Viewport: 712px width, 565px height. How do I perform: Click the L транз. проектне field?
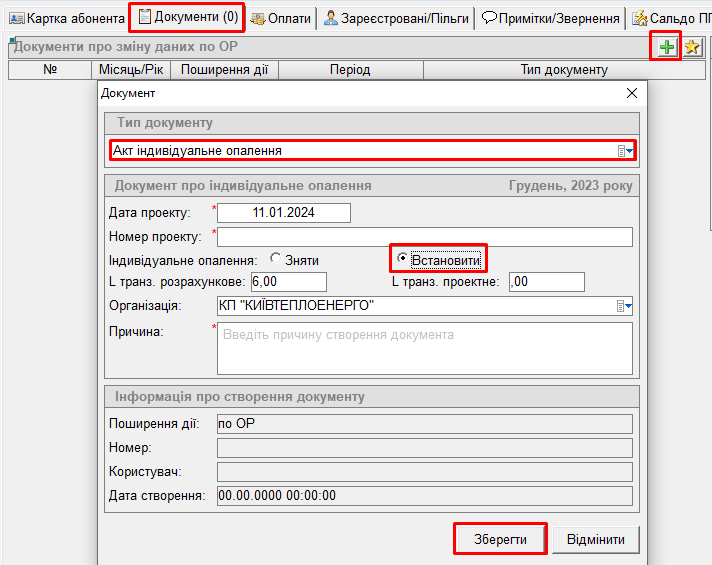coord(546,283)
